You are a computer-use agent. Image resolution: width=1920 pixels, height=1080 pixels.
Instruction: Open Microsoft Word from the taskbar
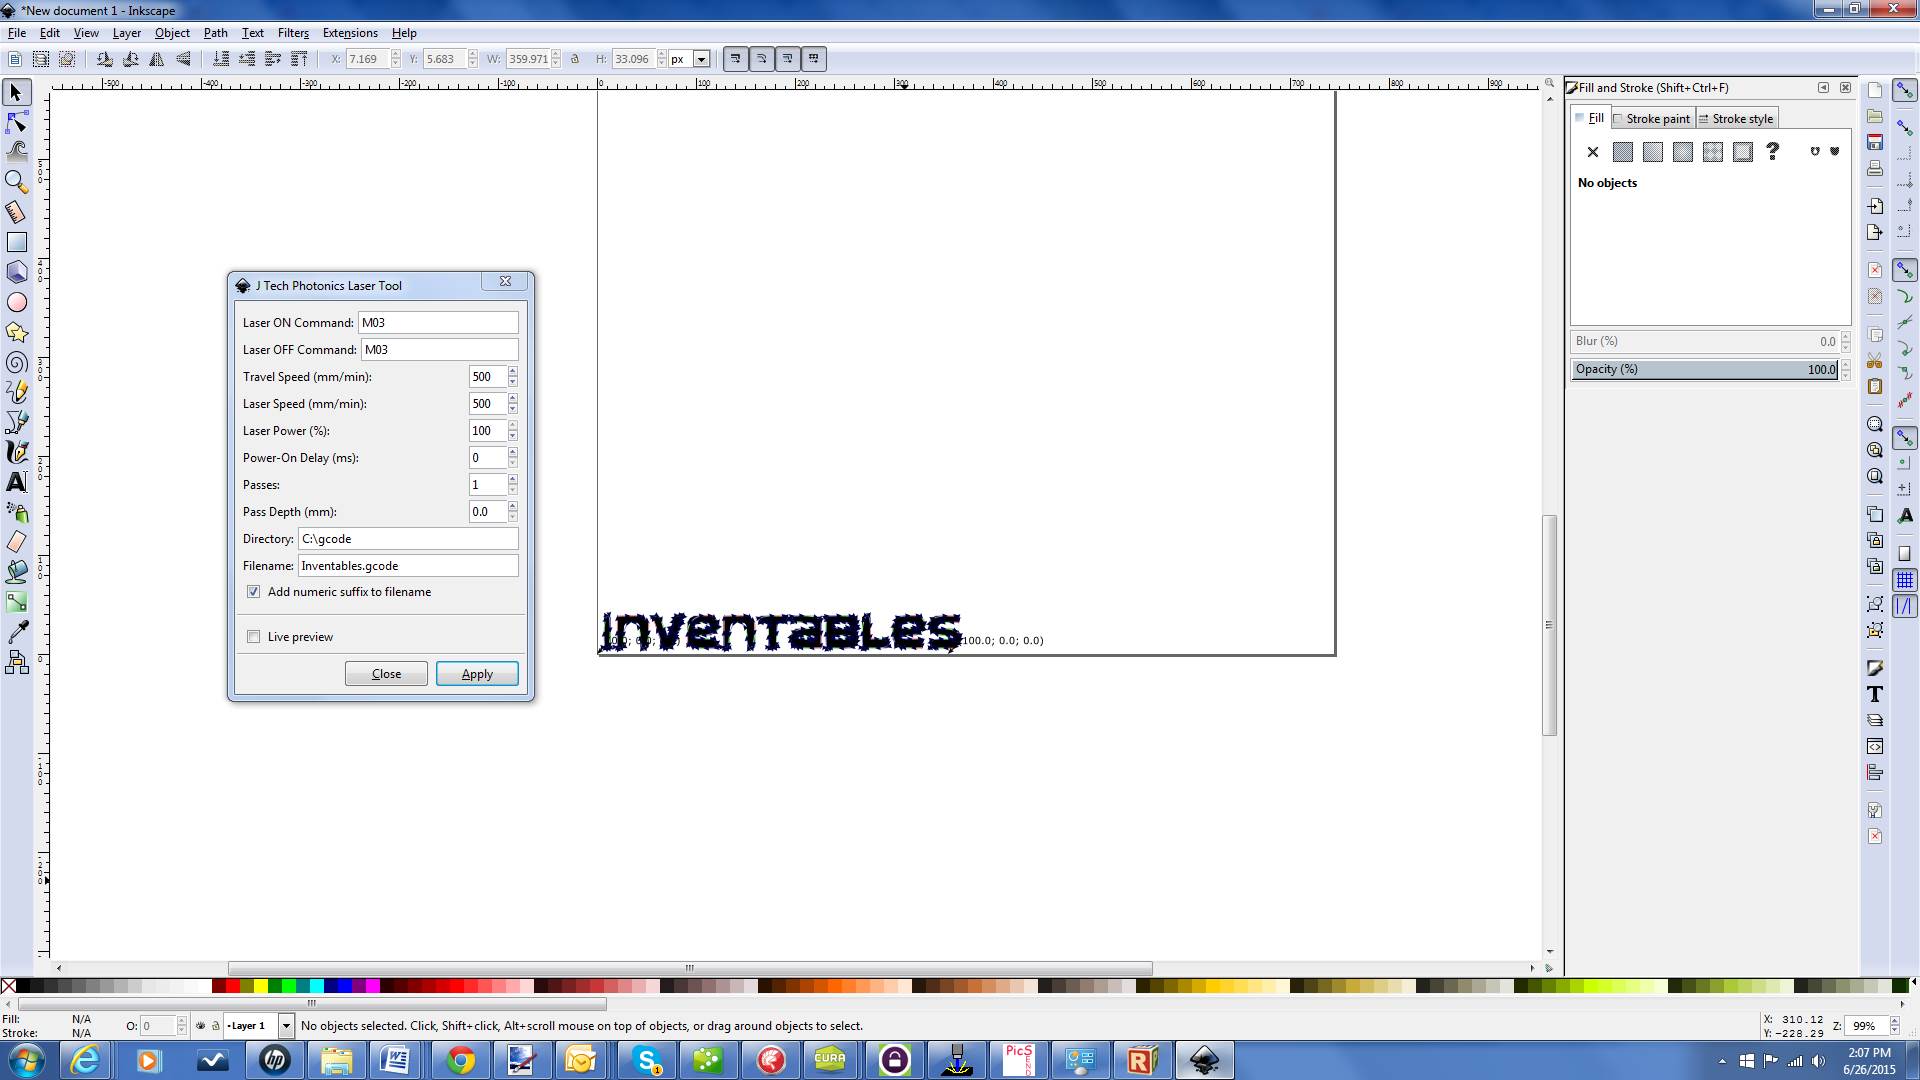[x=396, y=1060]
